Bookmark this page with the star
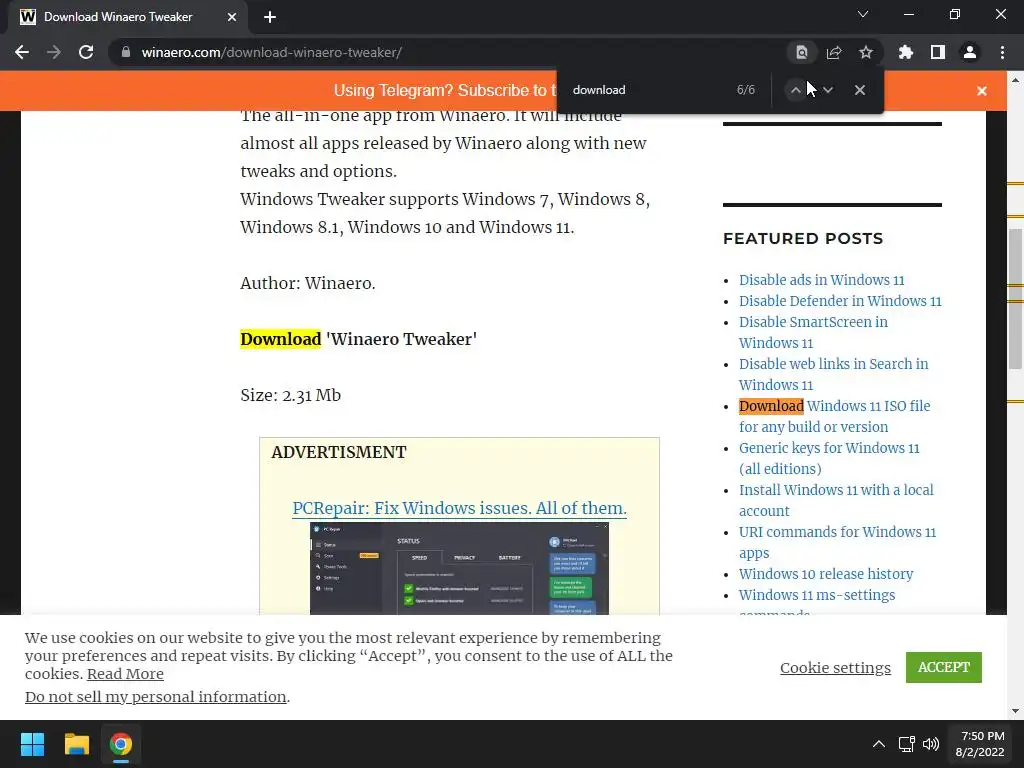Viewport: 1024px width, 768px height. (x=866, y=52)
